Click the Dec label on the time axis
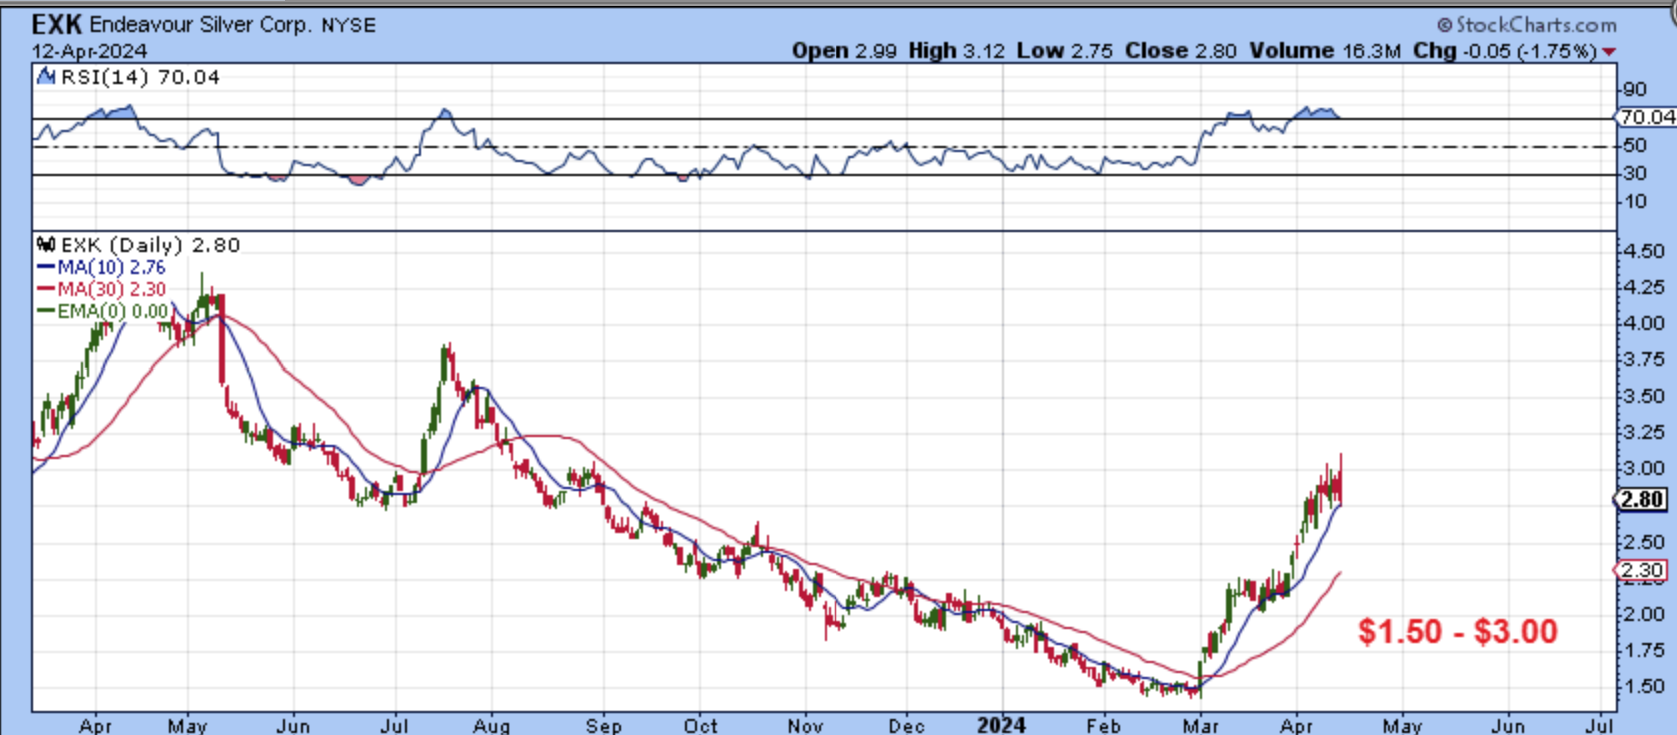 (907, 725)
